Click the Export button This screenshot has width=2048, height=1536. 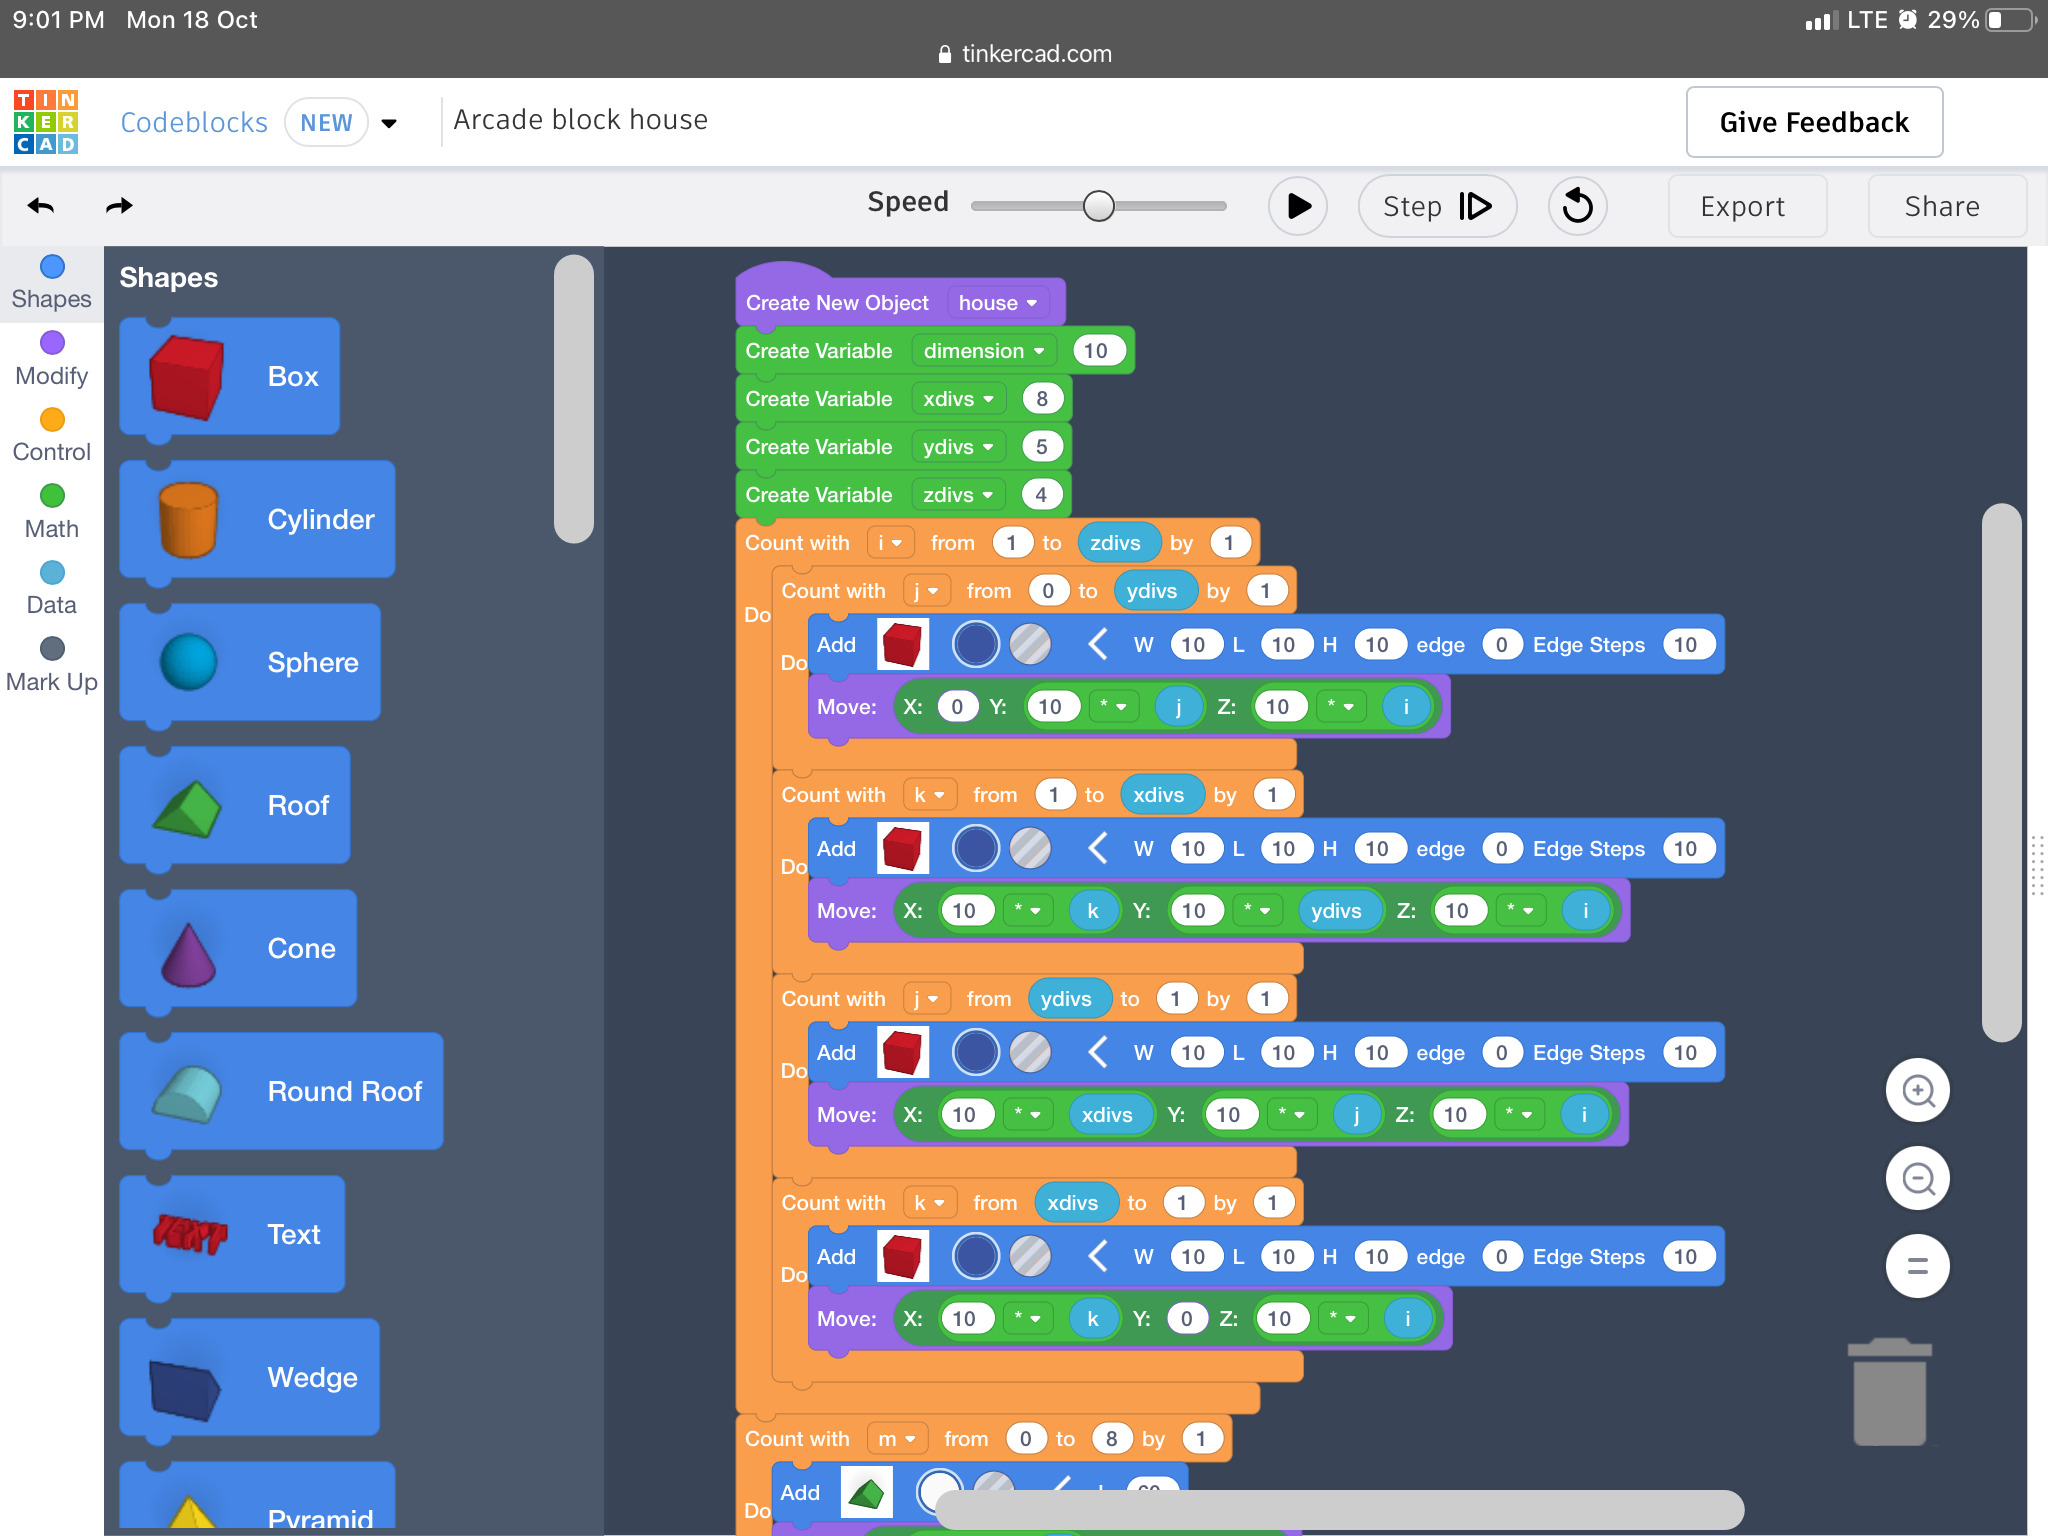point(1743,206)
